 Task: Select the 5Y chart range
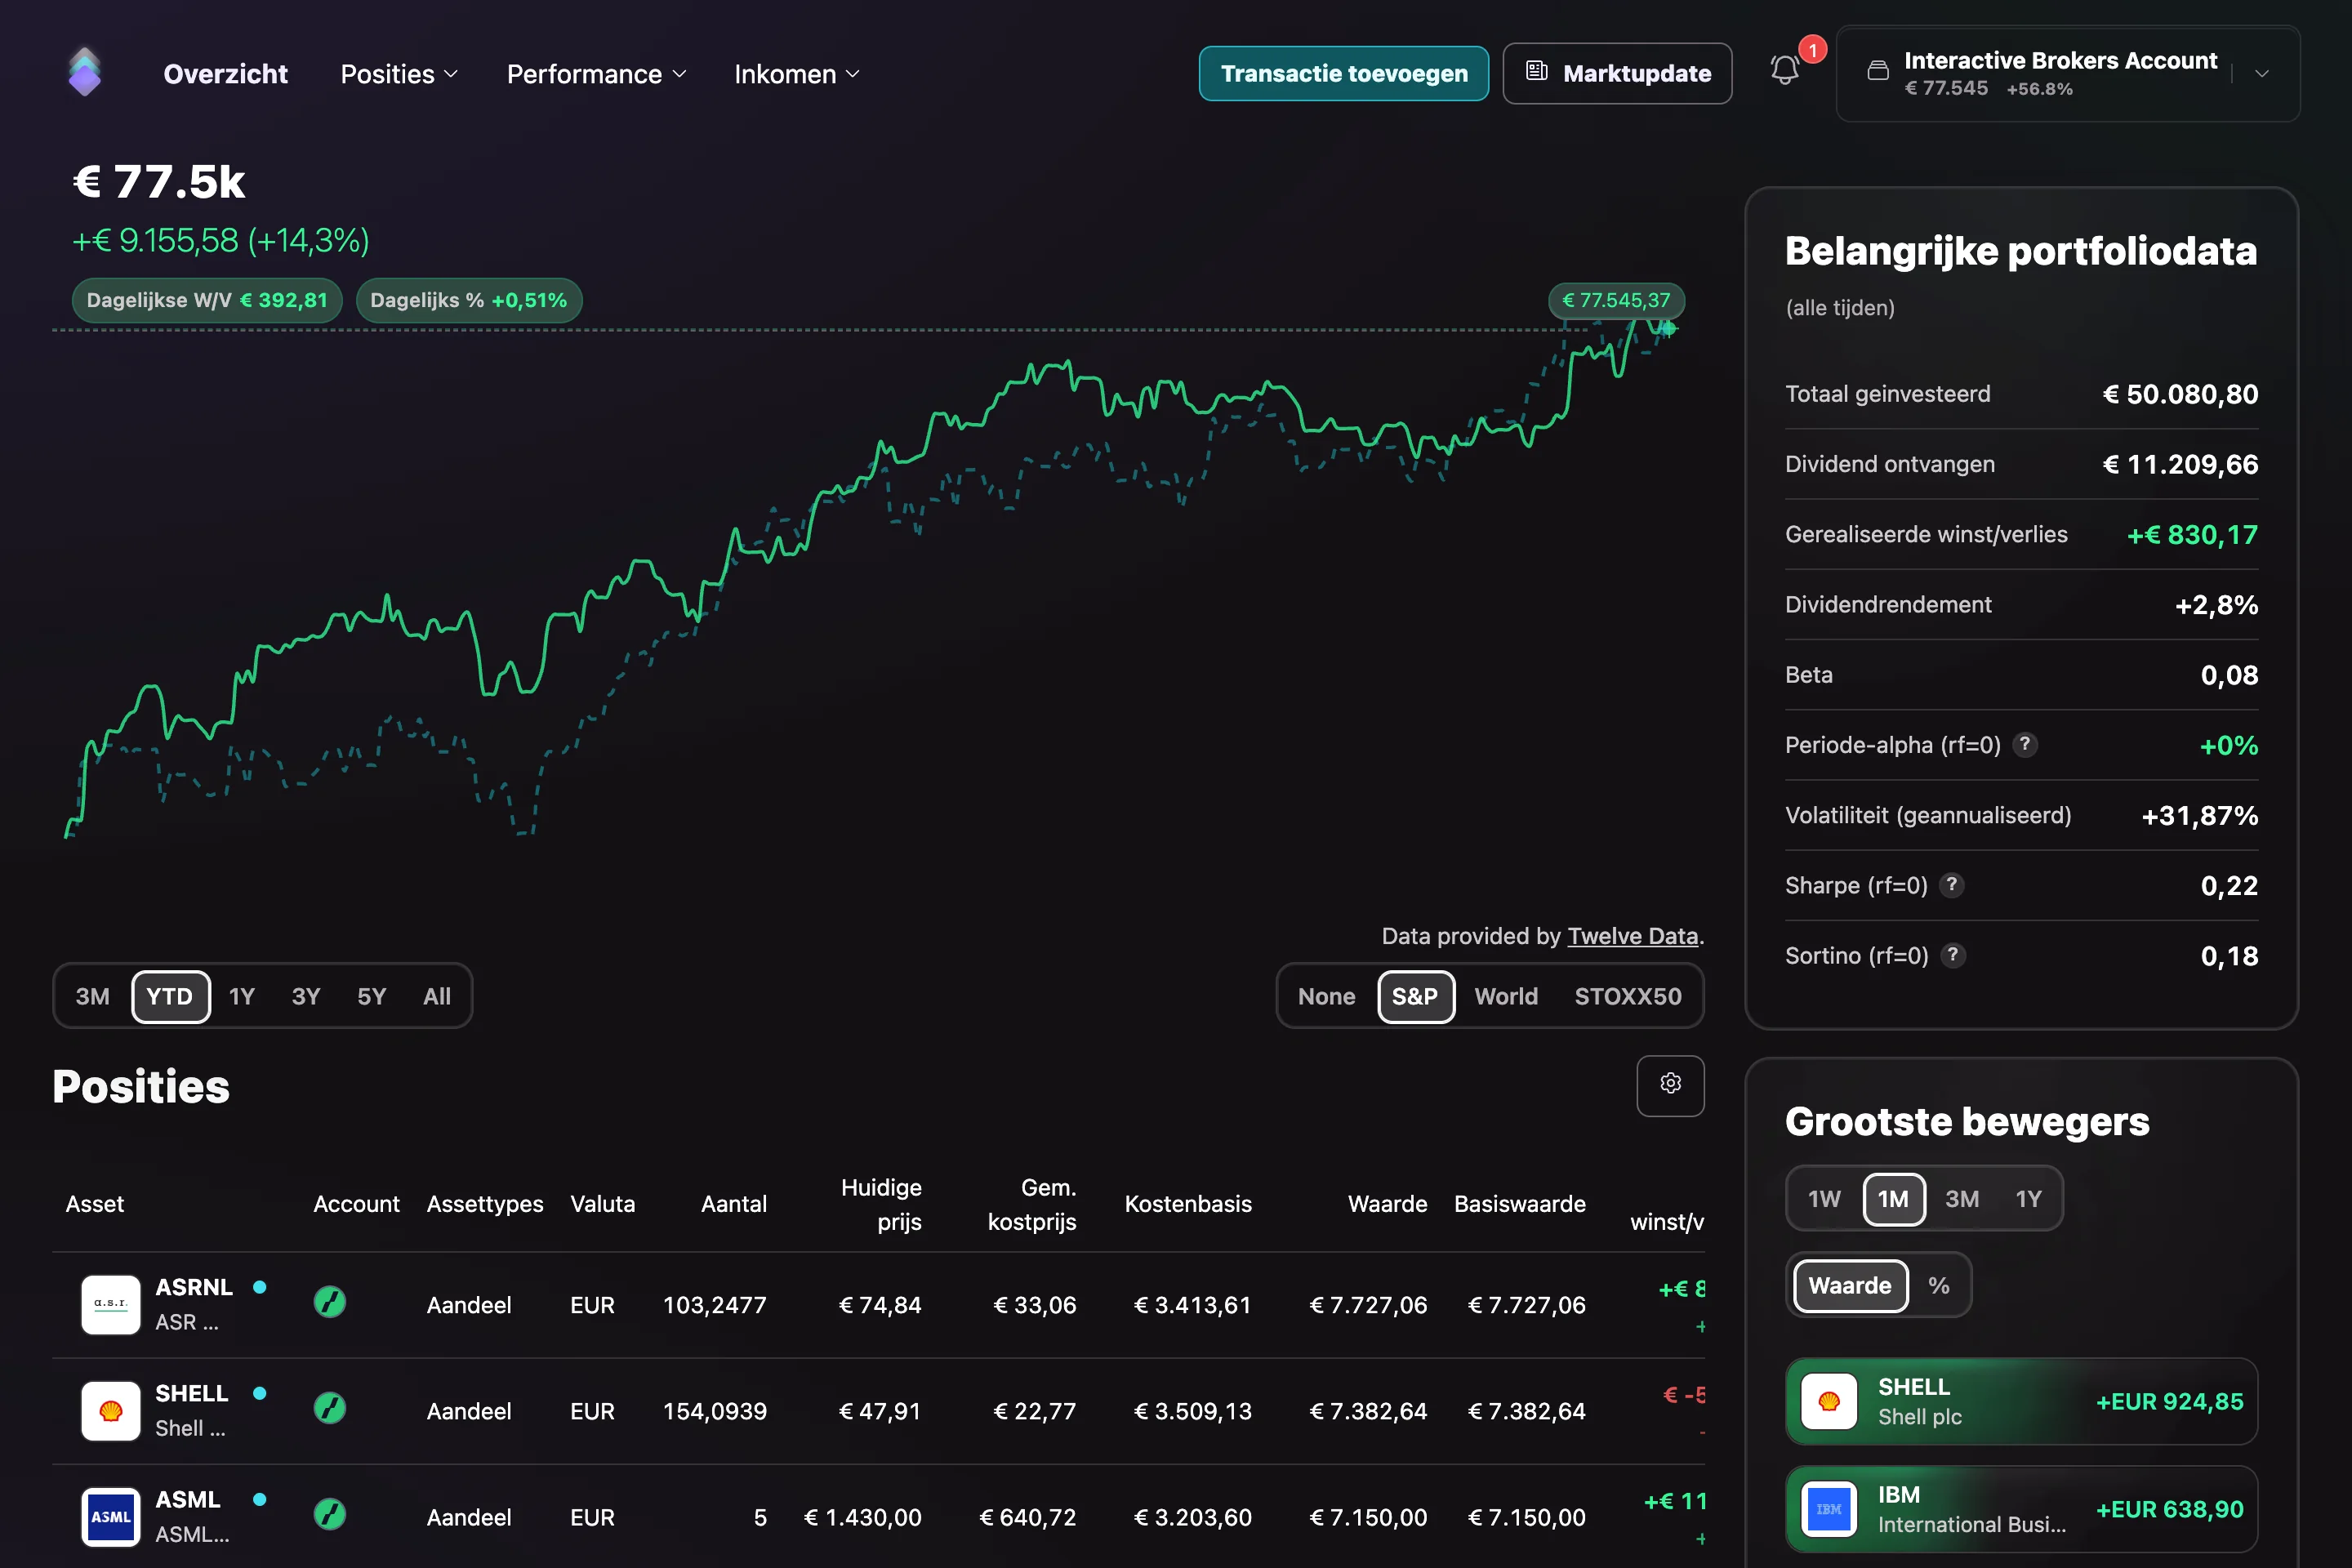click(371, 996)
